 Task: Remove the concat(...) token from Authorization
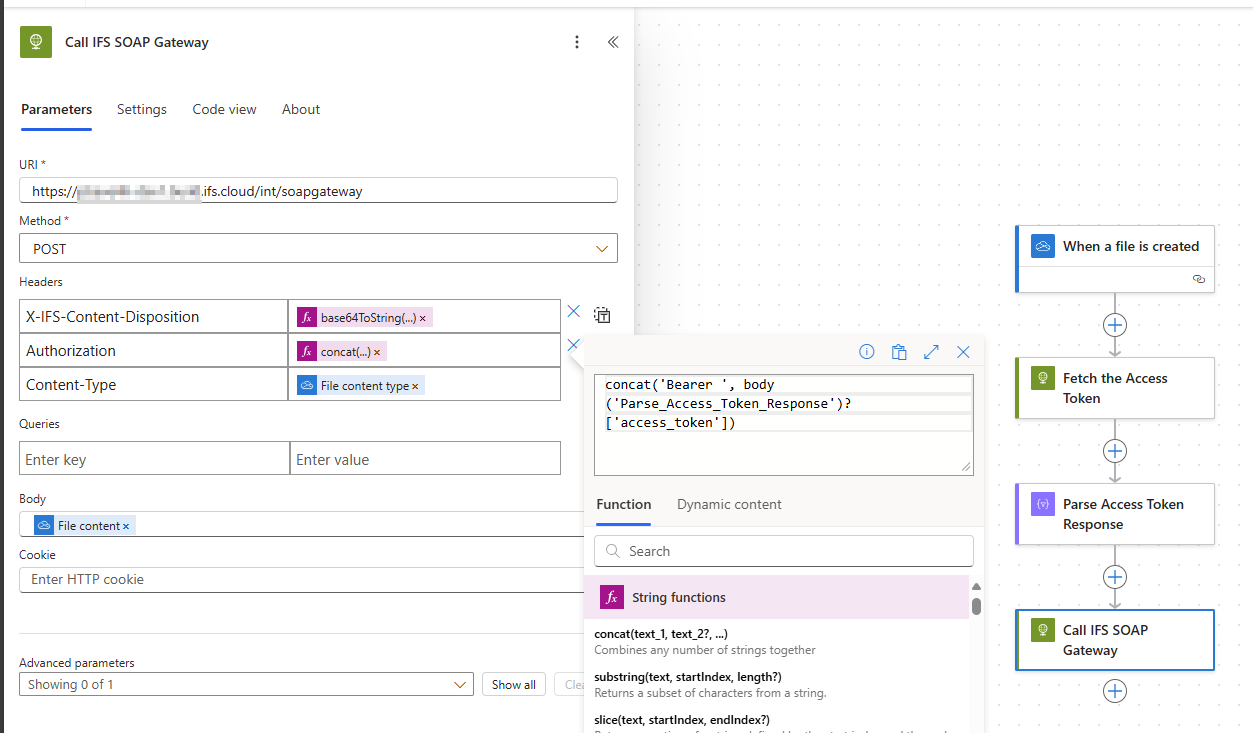click(377, 352)
